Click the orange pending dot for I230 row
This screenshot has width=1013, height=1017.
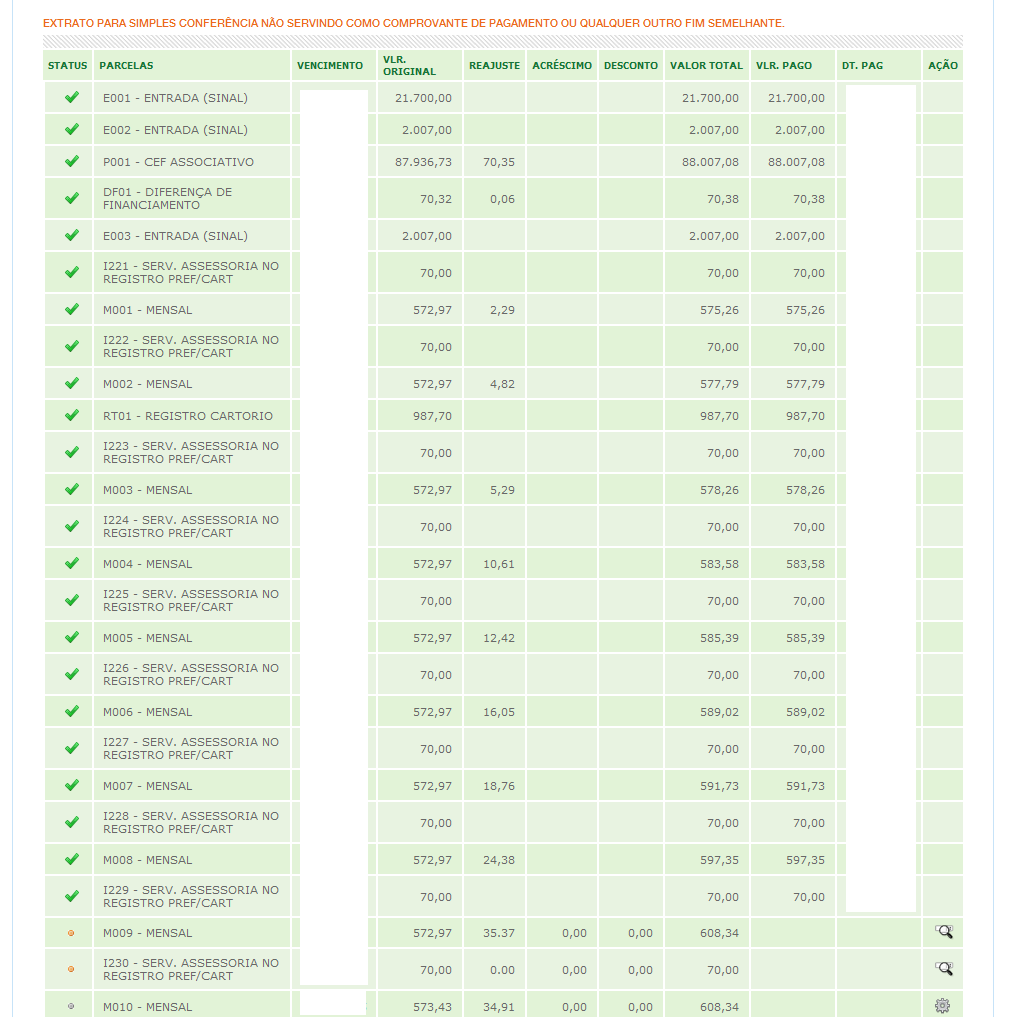click(71, 969)
